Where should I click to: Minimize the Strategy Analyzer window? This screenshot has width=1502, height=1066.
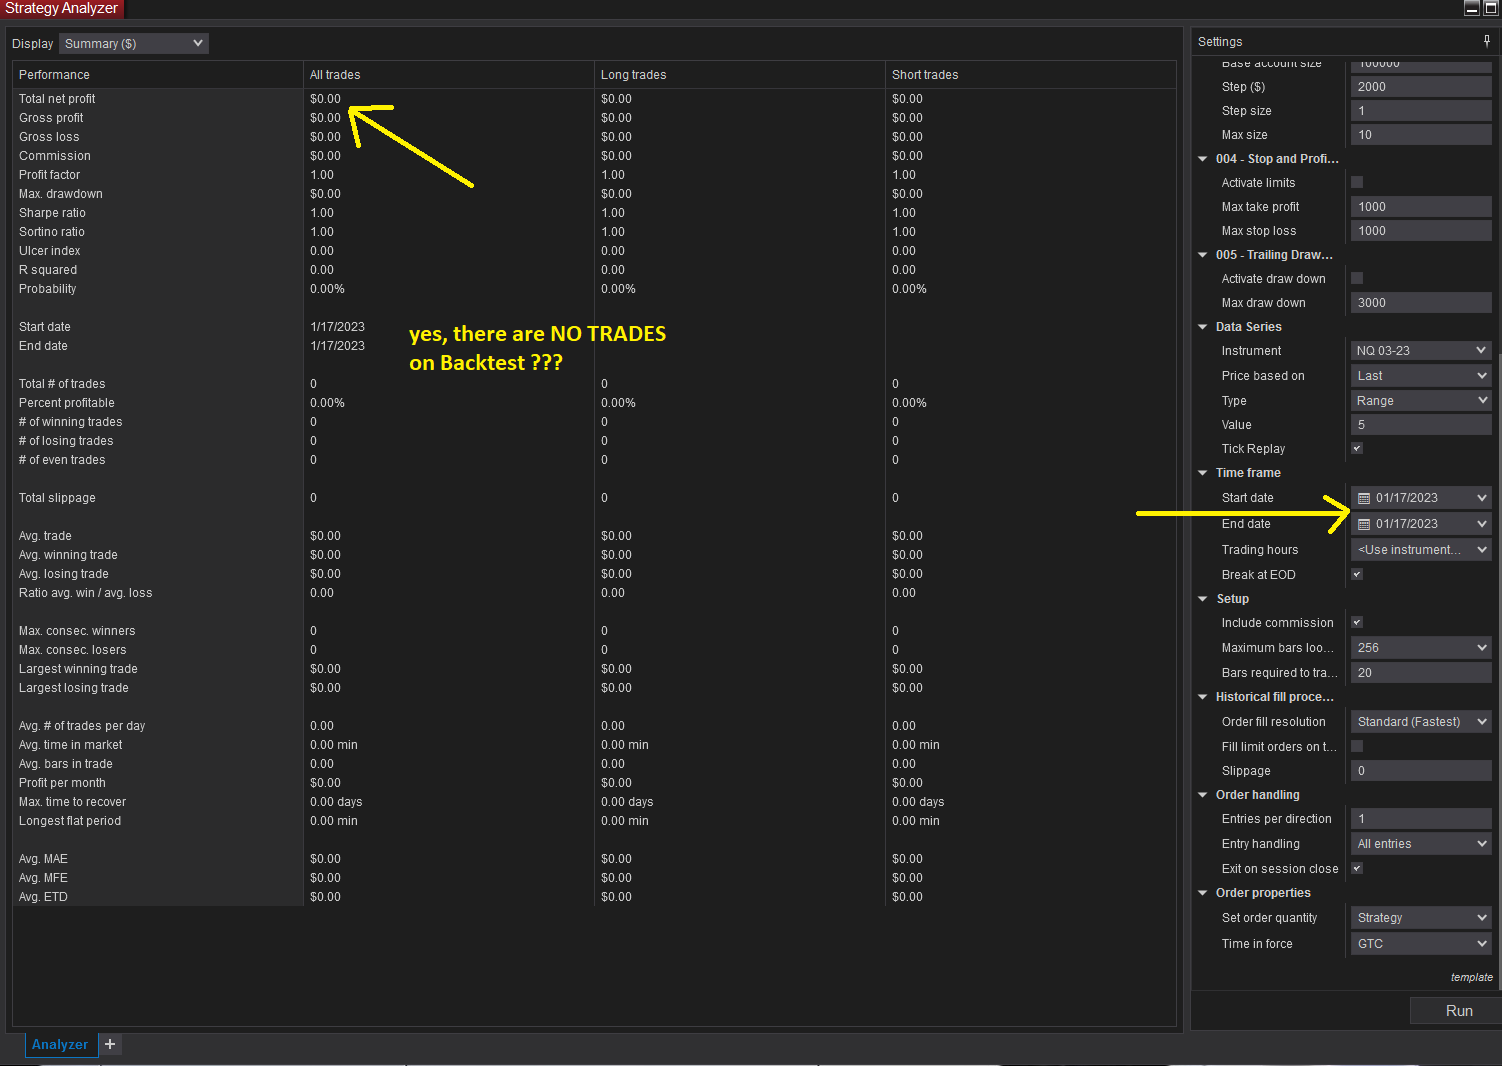(x=1472, y=8)
